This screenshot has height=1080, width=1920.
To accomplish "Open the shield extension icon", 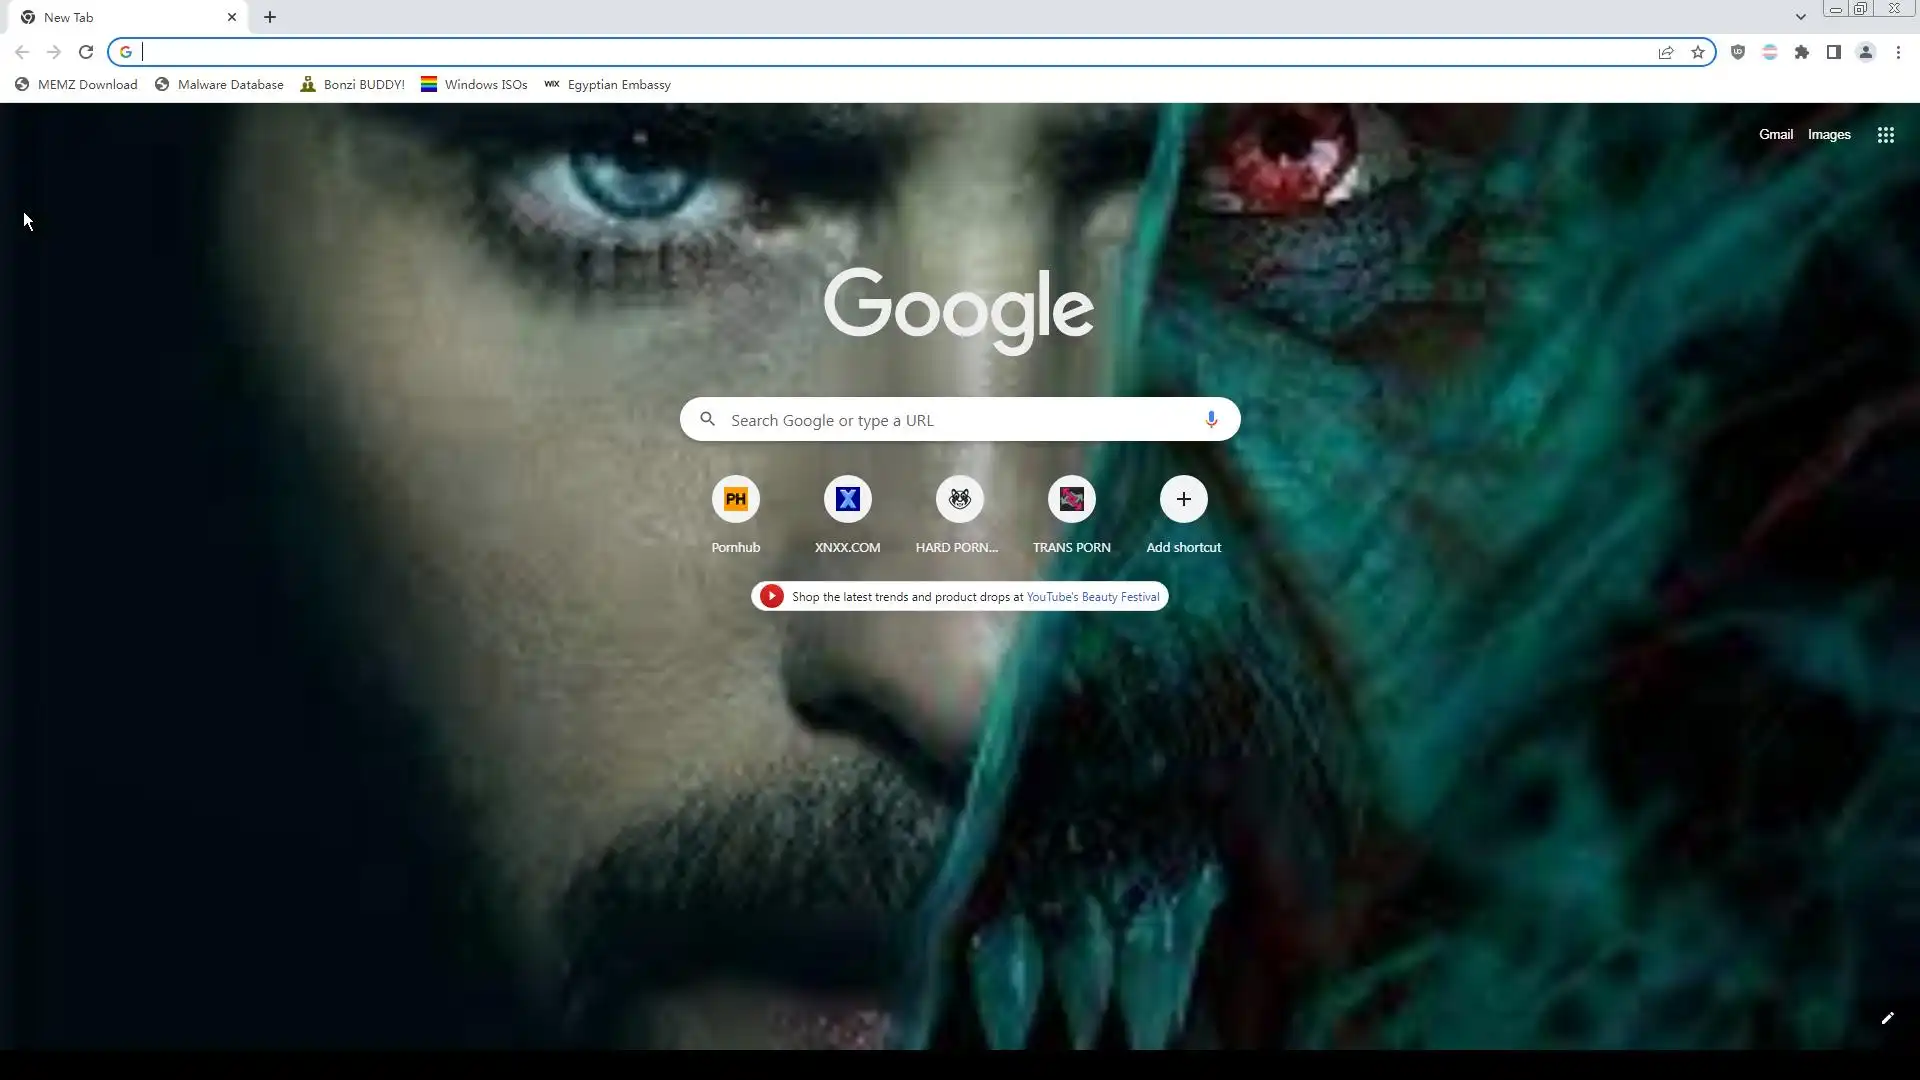I will pos(1738,52).
